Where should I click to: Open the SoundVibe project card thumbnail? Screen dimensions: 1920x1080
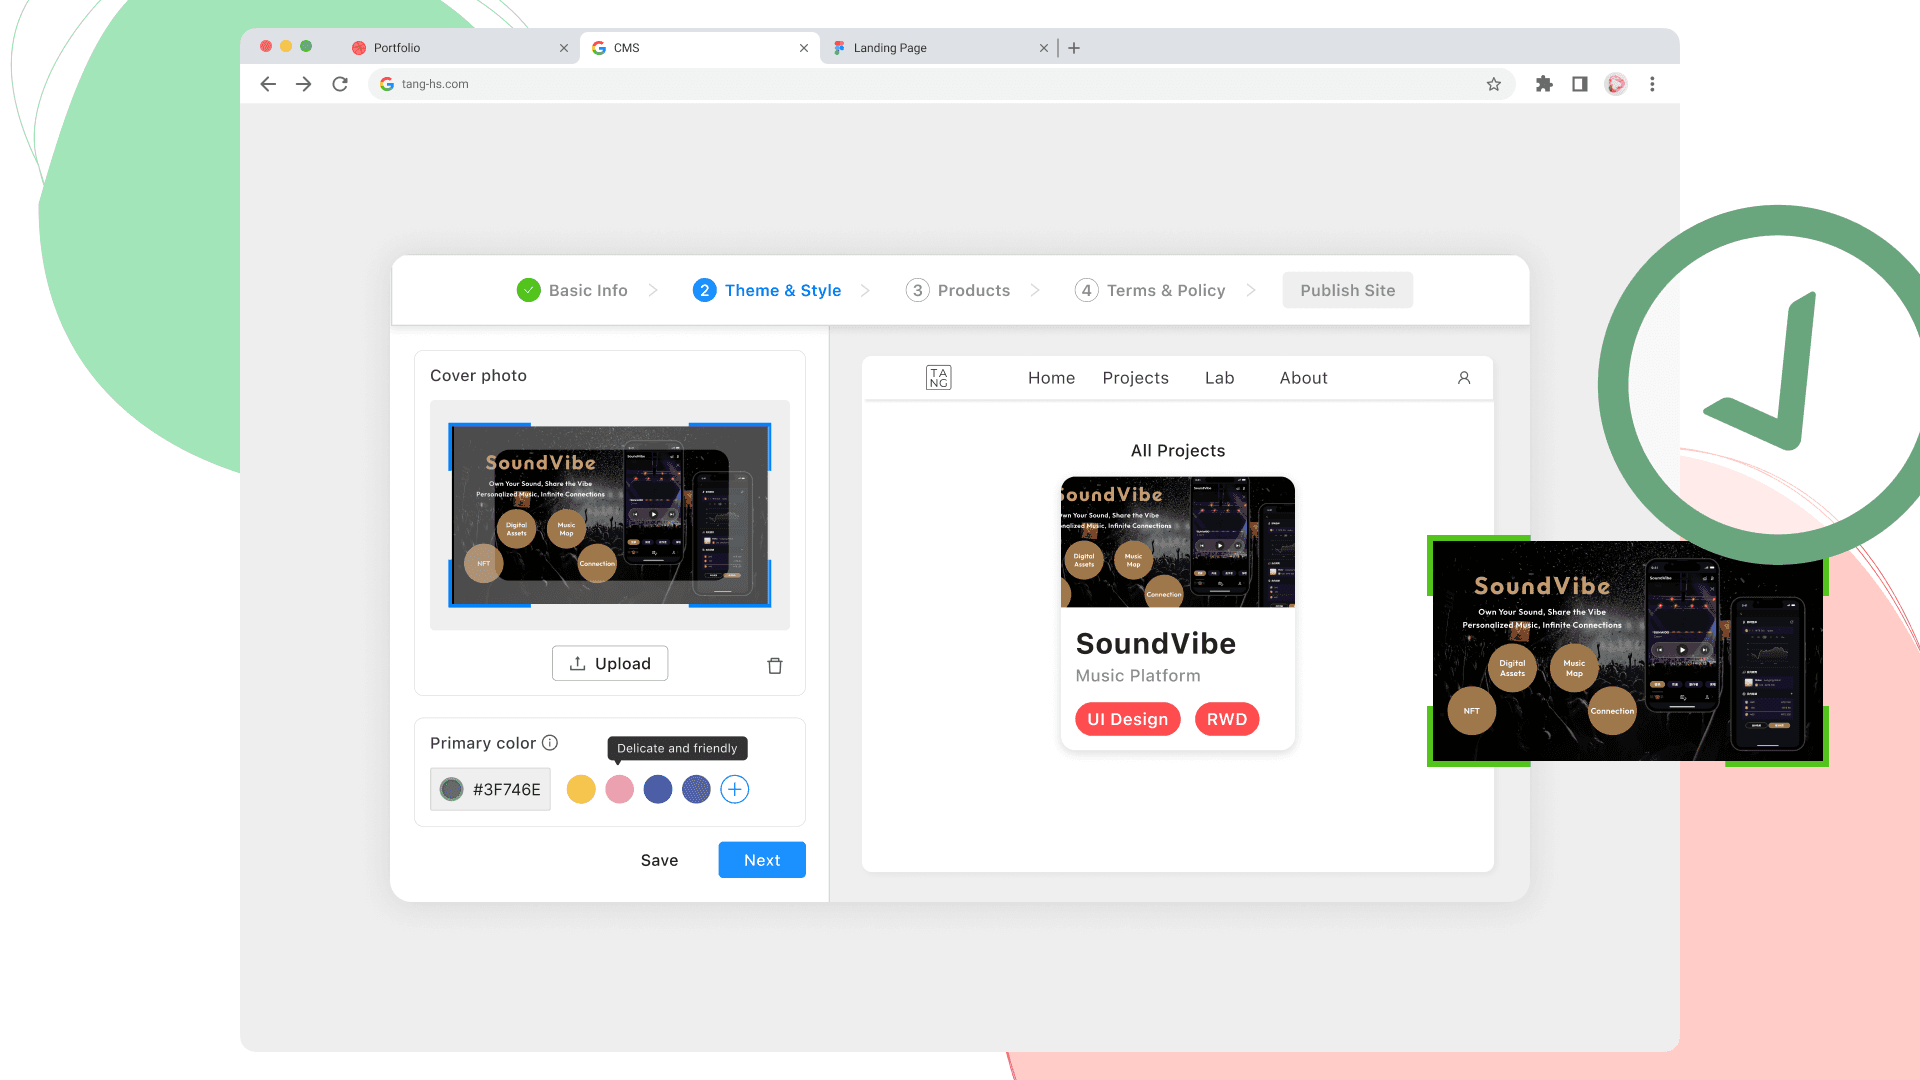pos(1178,542)
